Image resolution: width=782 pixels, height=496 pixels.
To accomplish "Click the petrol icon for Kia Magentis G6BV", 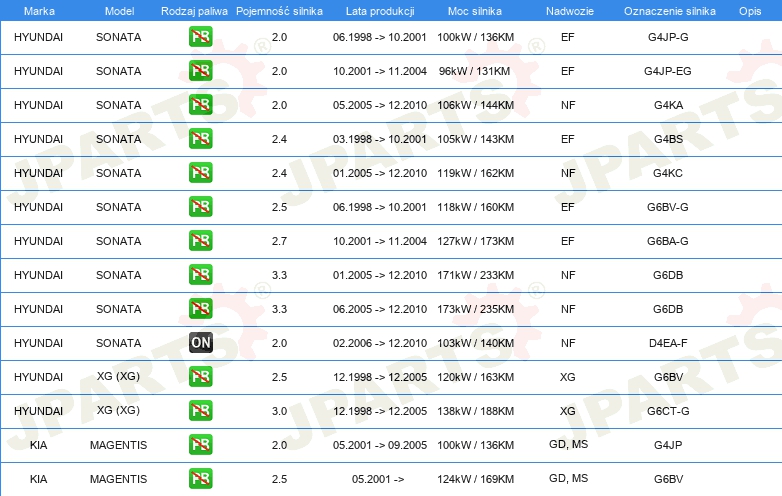I will 200,479.
